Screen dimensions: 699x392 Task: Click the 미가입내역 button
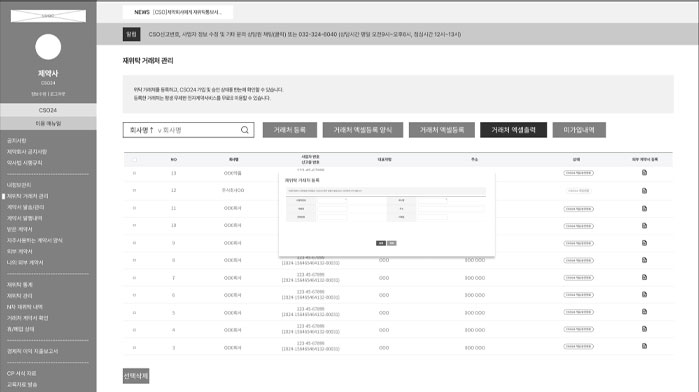click(579, 130)
